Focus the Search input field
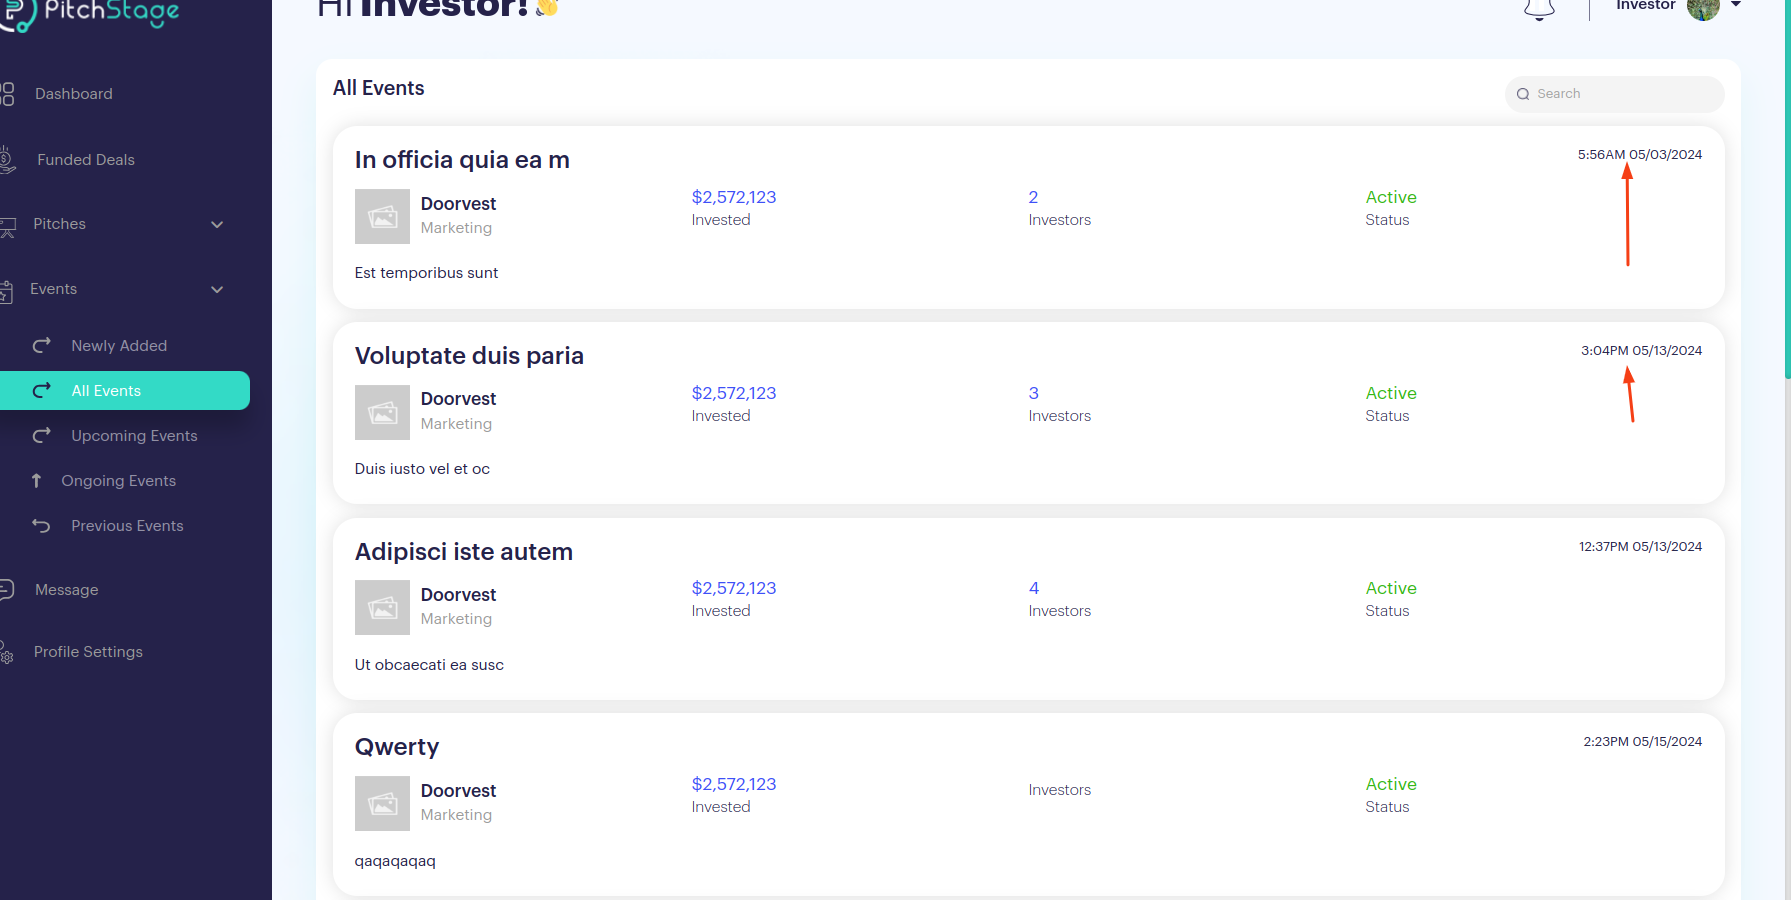Image resolution: width=1791 pixels, height=900 pixels. pyautogui.click(x=1614, y=94)
